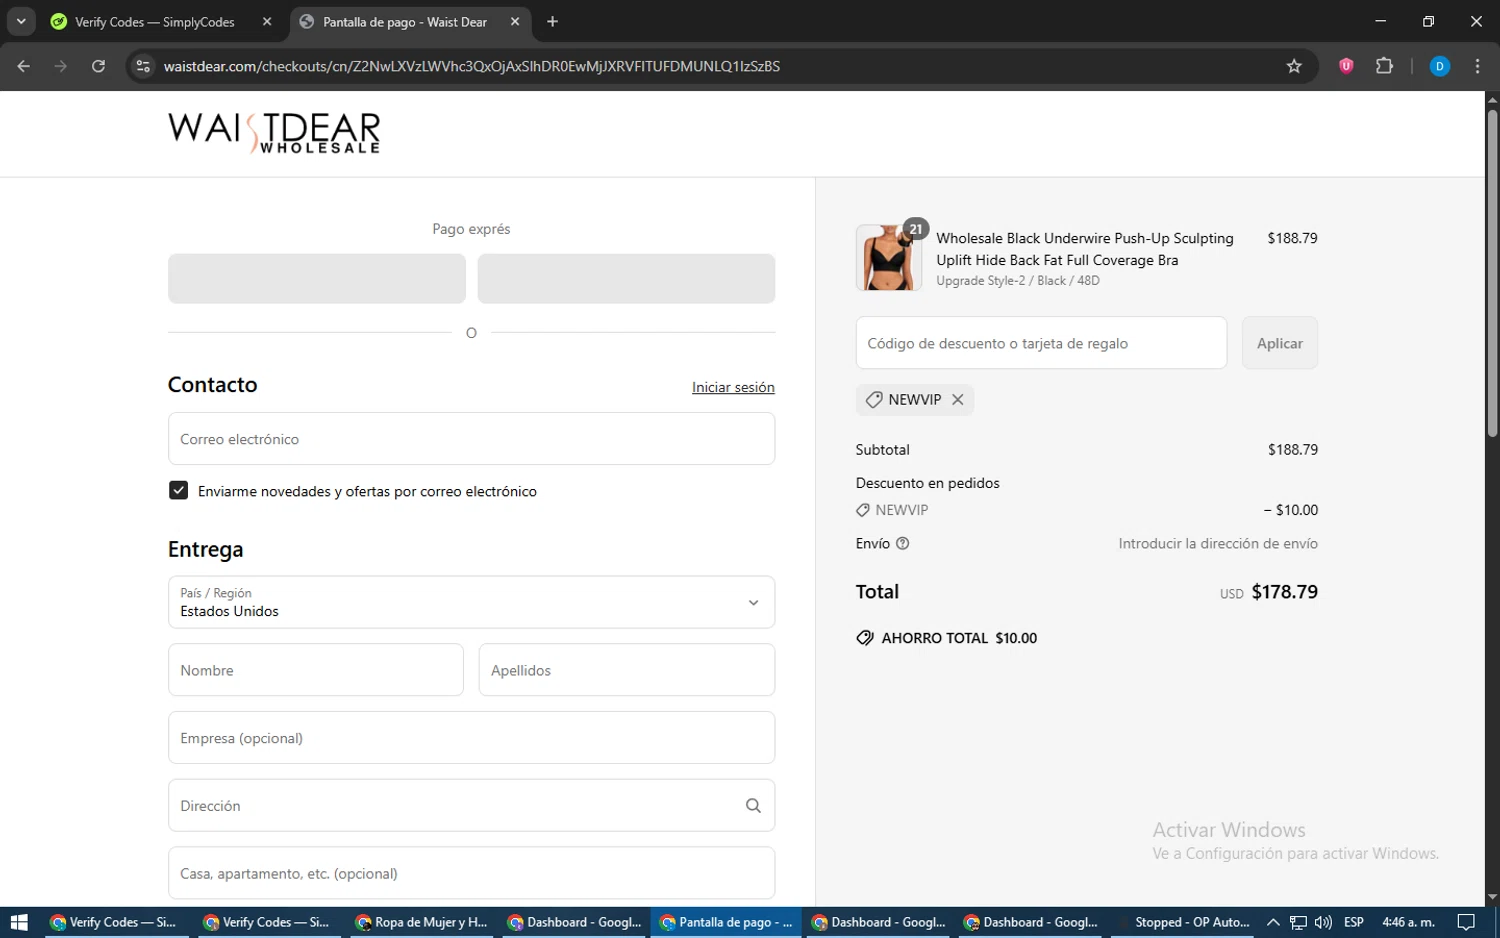Reload the checkout page
Screen dimensions: 1500x938
98,66
